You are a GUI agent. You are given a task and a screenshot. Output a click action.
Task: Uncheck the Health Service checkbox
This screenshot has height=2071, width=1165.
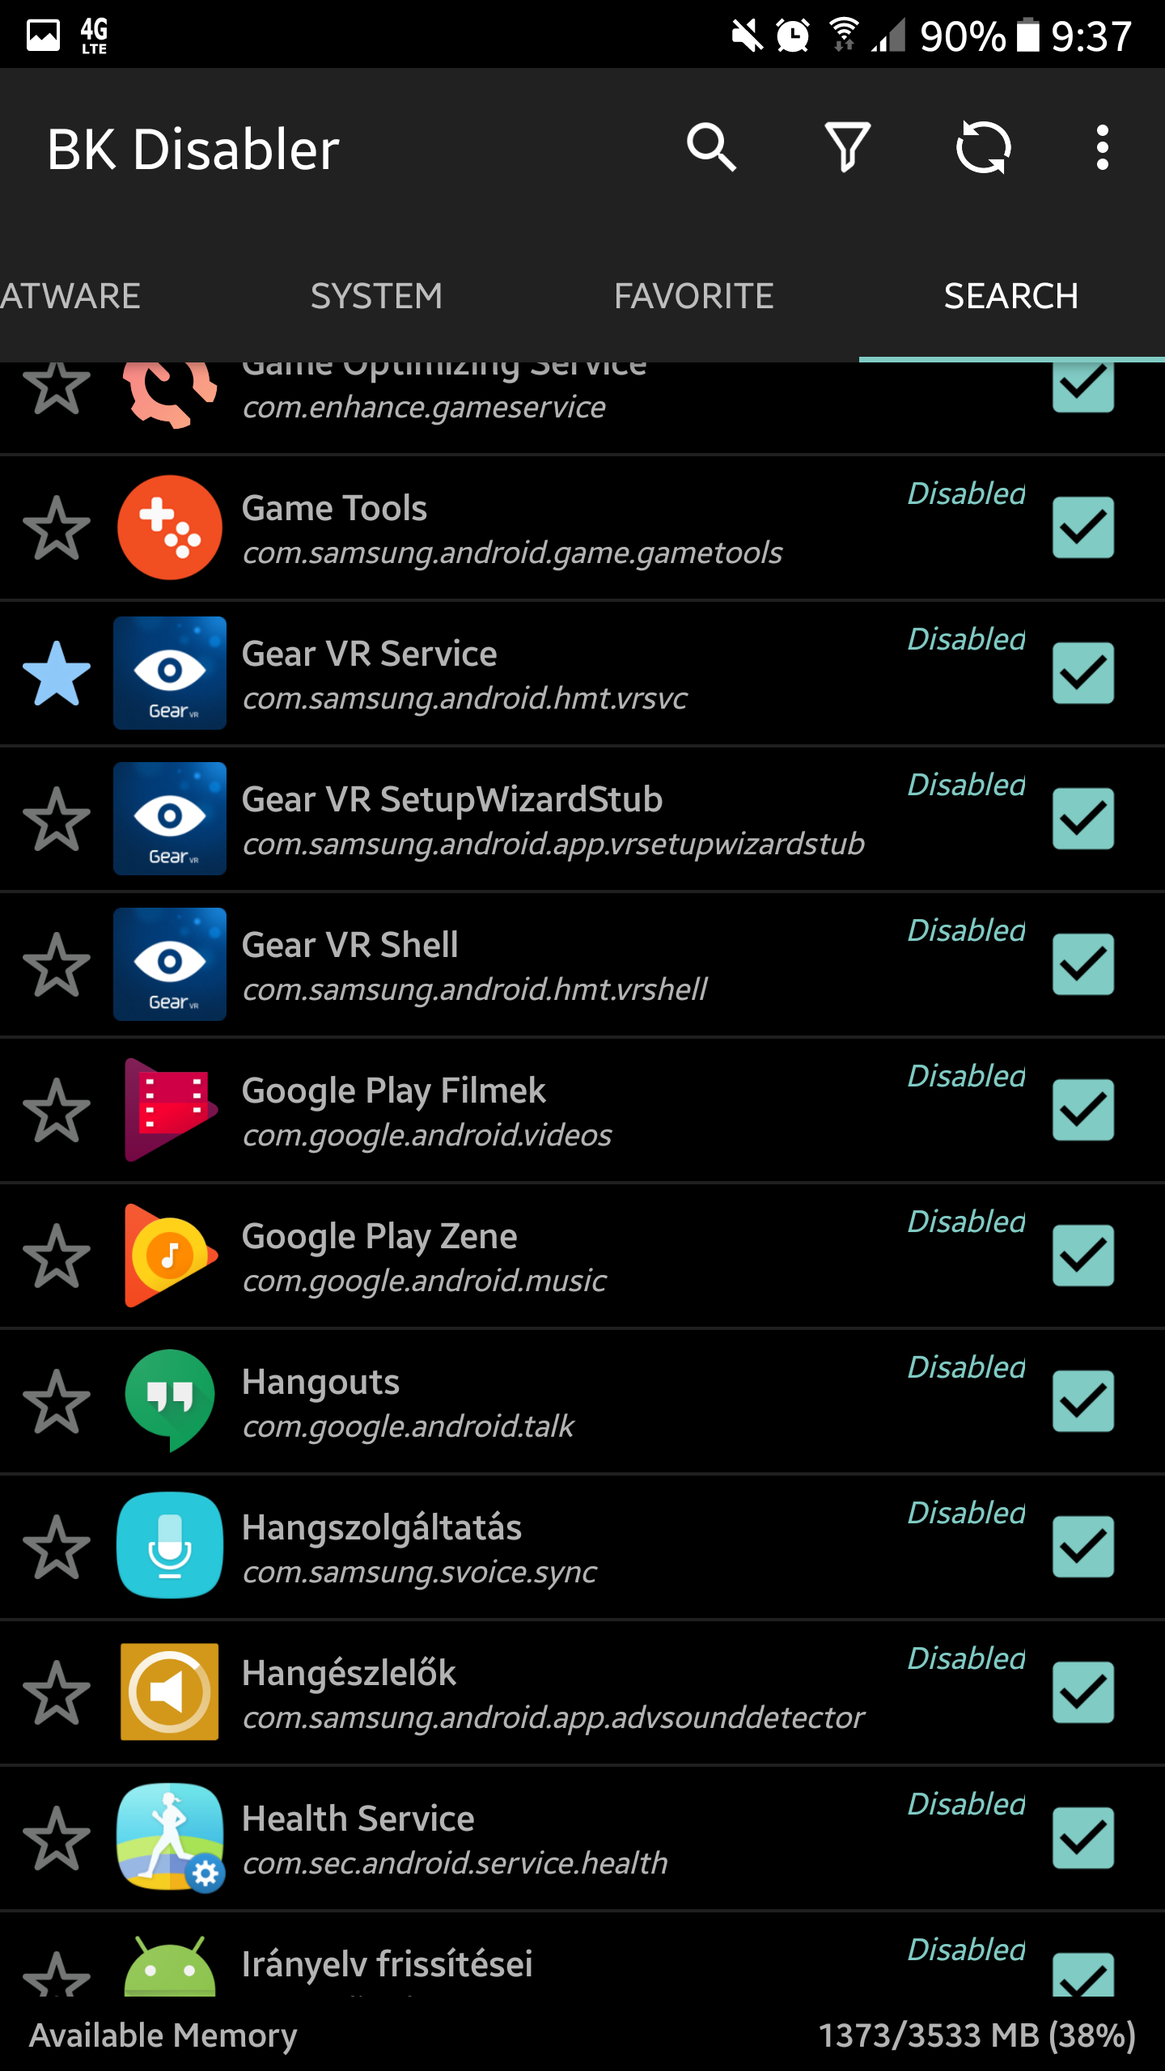coord(1083,1838)
